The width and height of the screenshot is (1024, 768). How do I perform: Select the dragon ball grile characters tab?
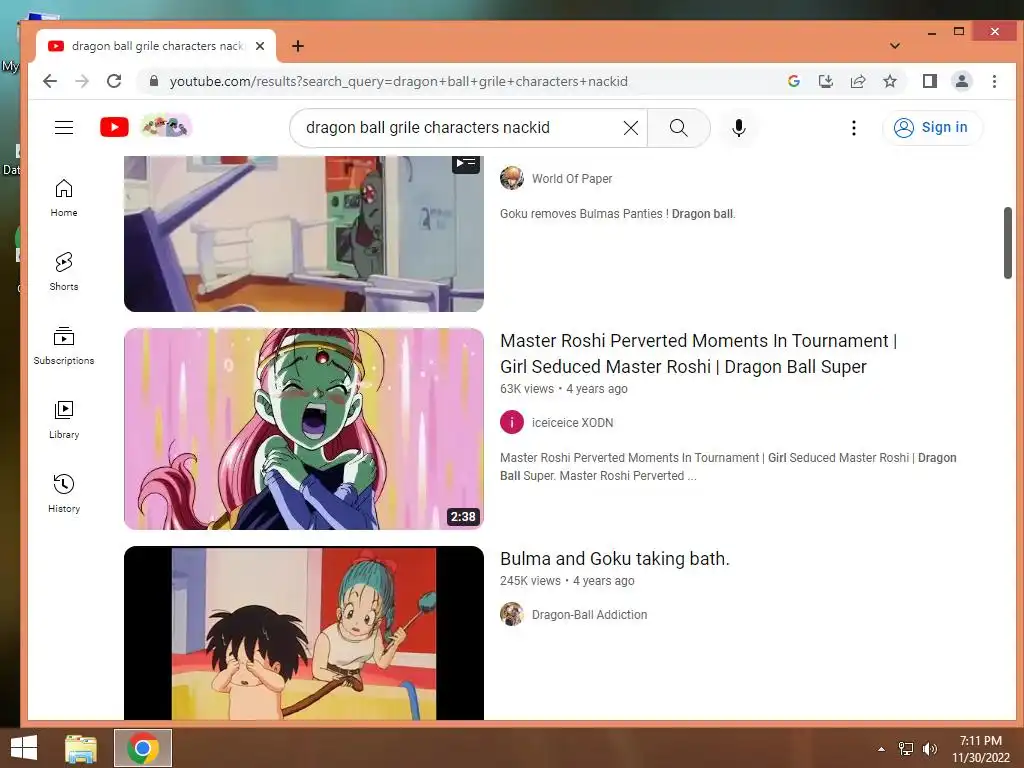tap(155, 46)
